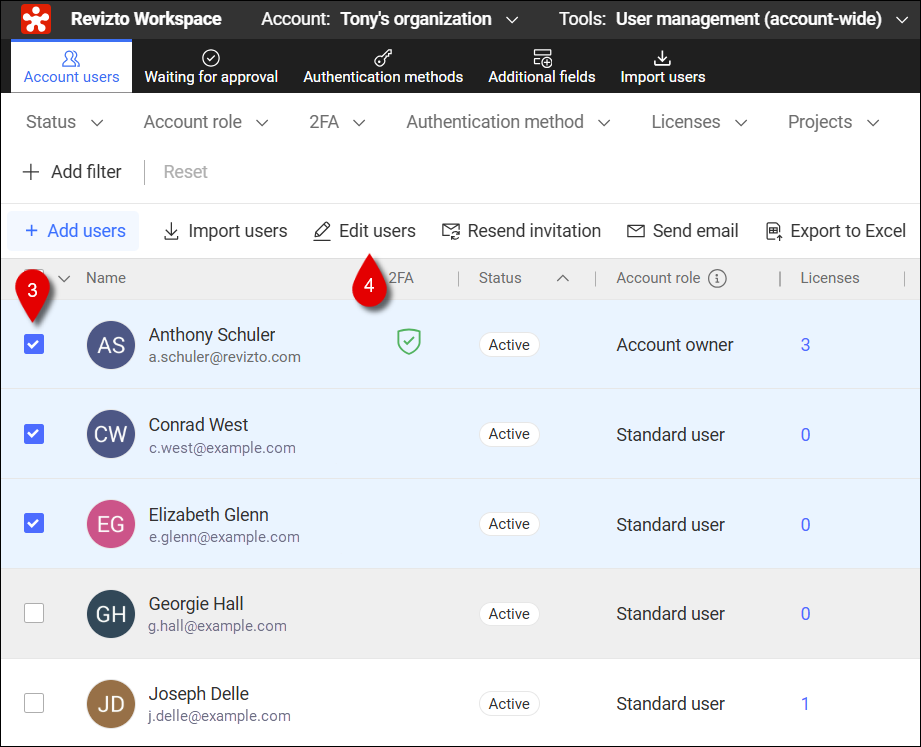Open Conrad West's licenses count 0

tap(805, 435)
